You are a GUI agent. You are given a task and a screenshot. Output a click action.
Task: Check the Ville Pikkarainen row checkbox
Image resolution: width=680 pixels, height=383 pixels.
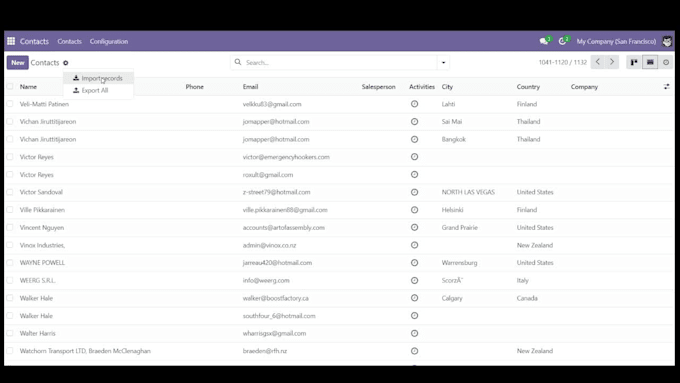pyautogui.click(x=10, y=210)
